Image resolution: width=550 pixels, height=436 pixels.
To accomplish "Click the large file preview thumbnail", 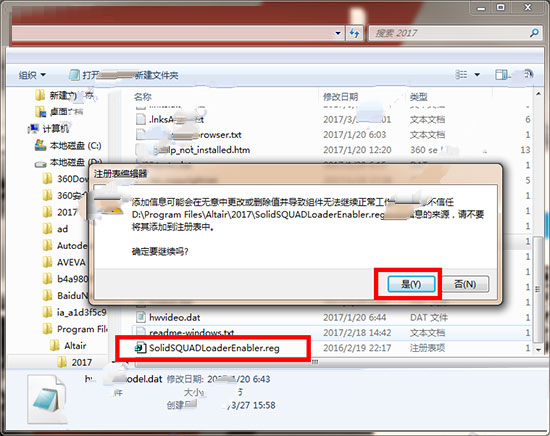I will pyautogui.click(x=47, y=399).
